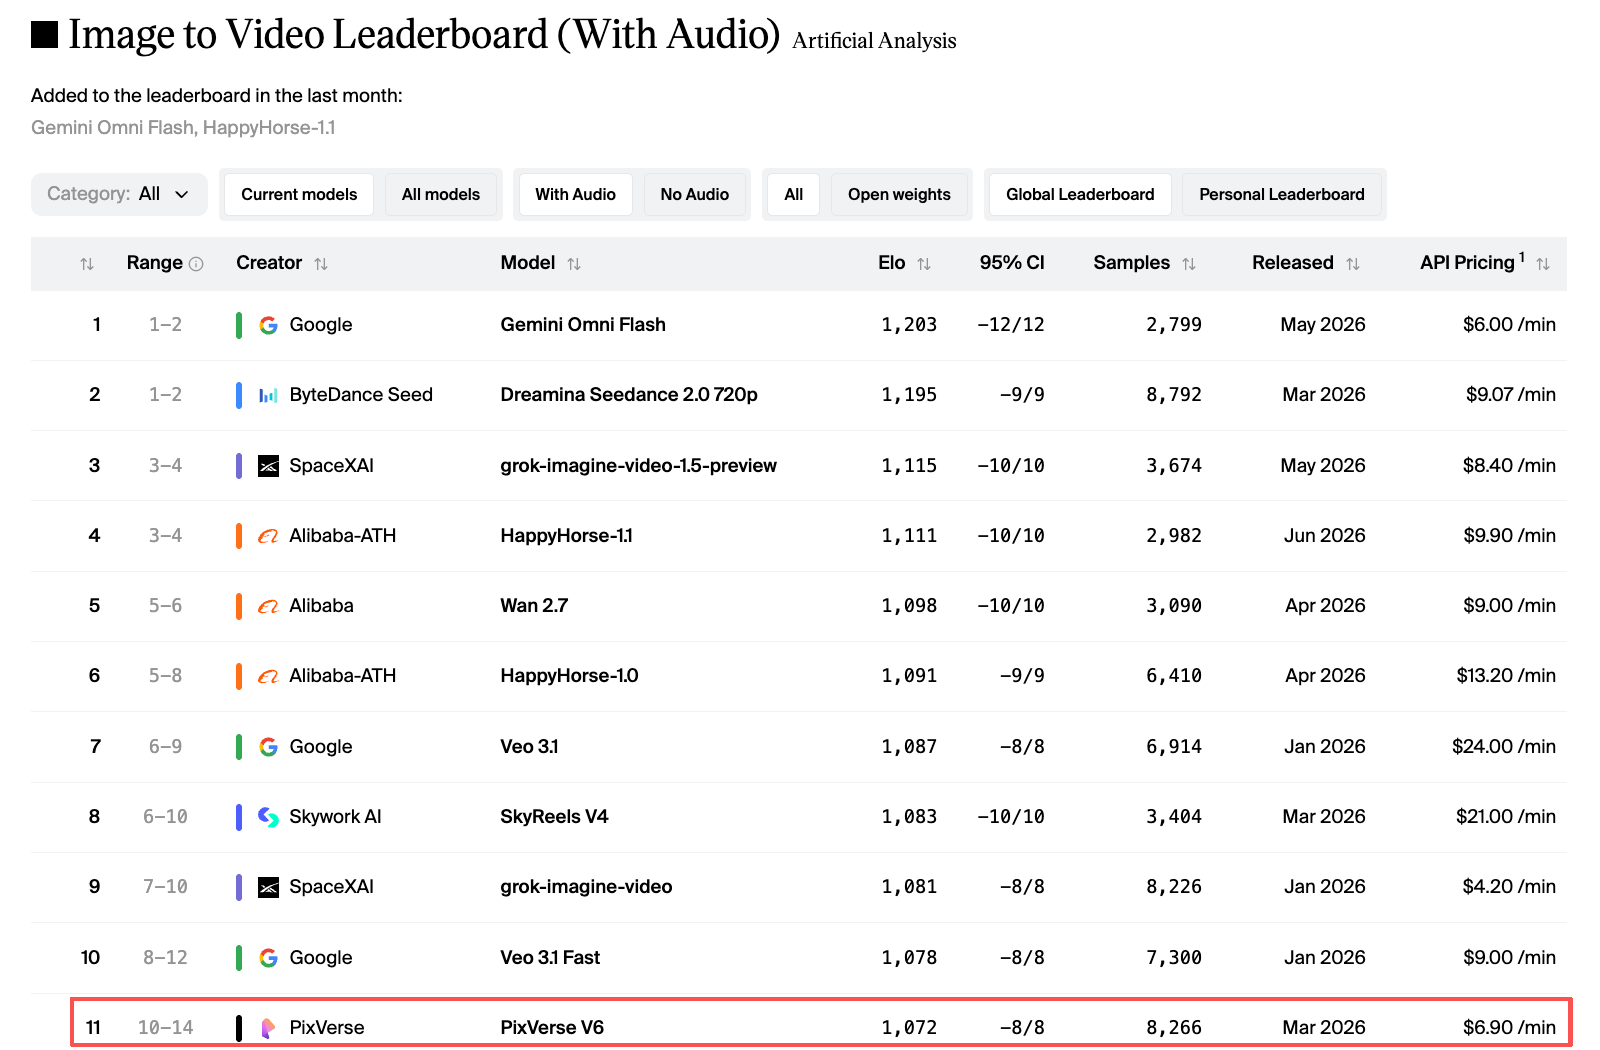This screenshot has height=1050, width=1600.
Task: Click the Elo value 1,072
Action: (x=909, y=1028)
